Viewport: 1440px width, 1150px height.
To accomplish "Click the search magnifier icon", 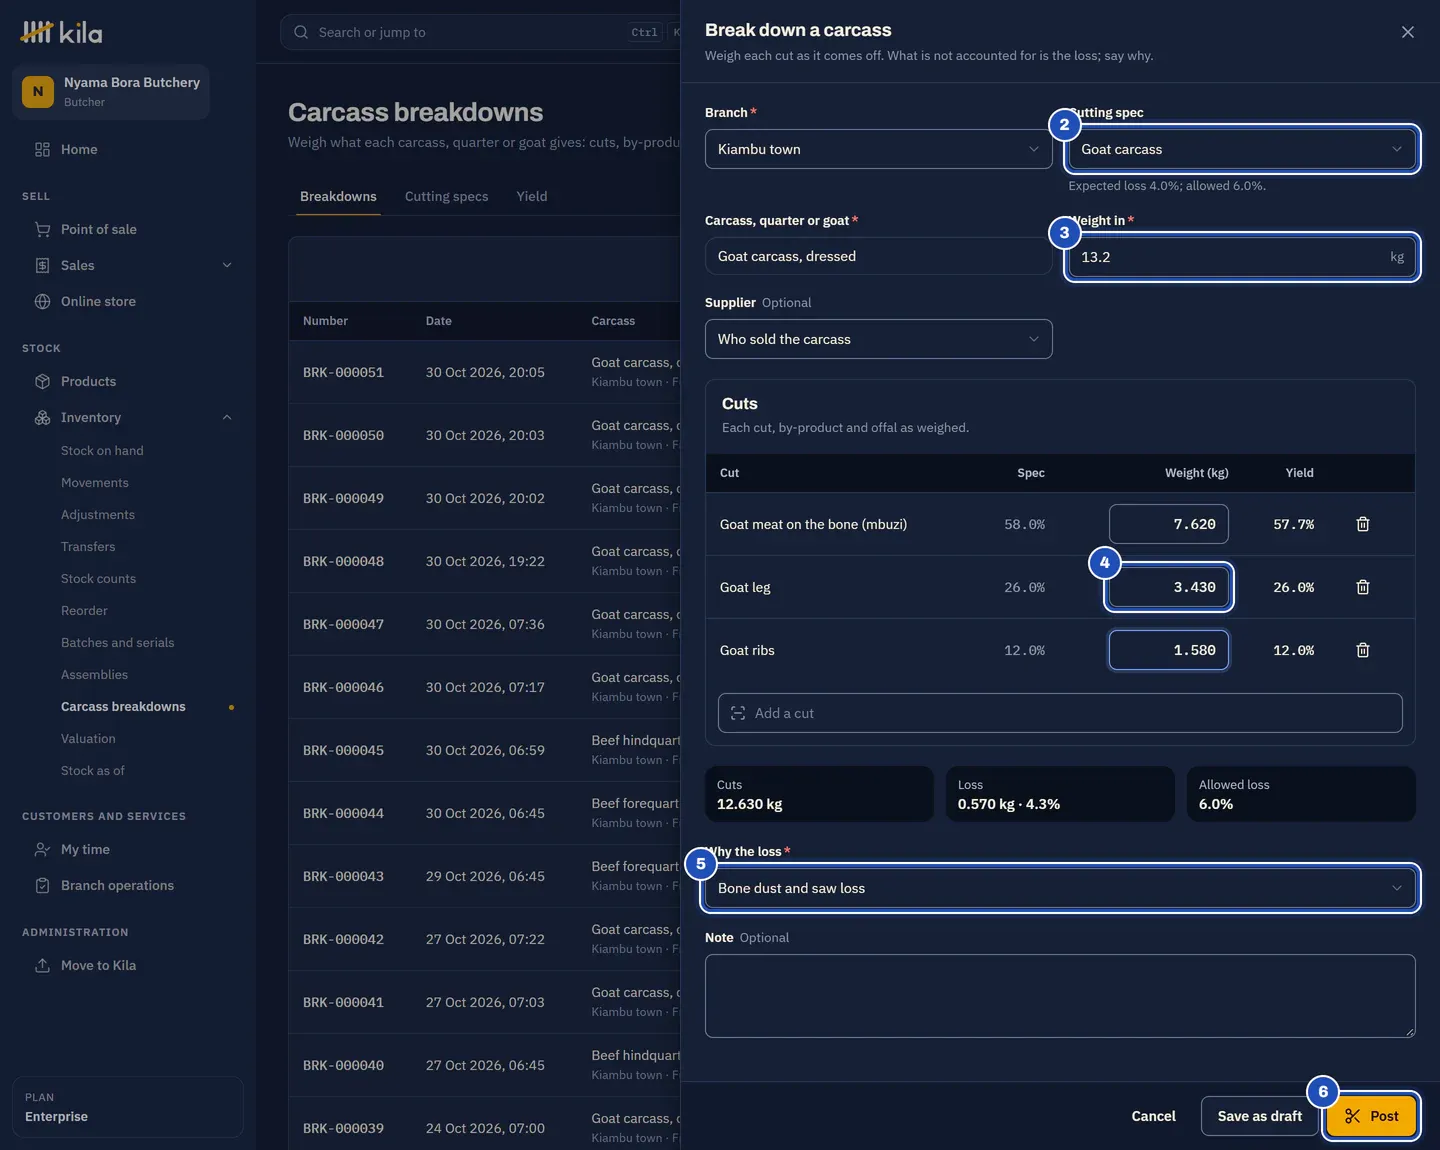I will click(301, 32).
